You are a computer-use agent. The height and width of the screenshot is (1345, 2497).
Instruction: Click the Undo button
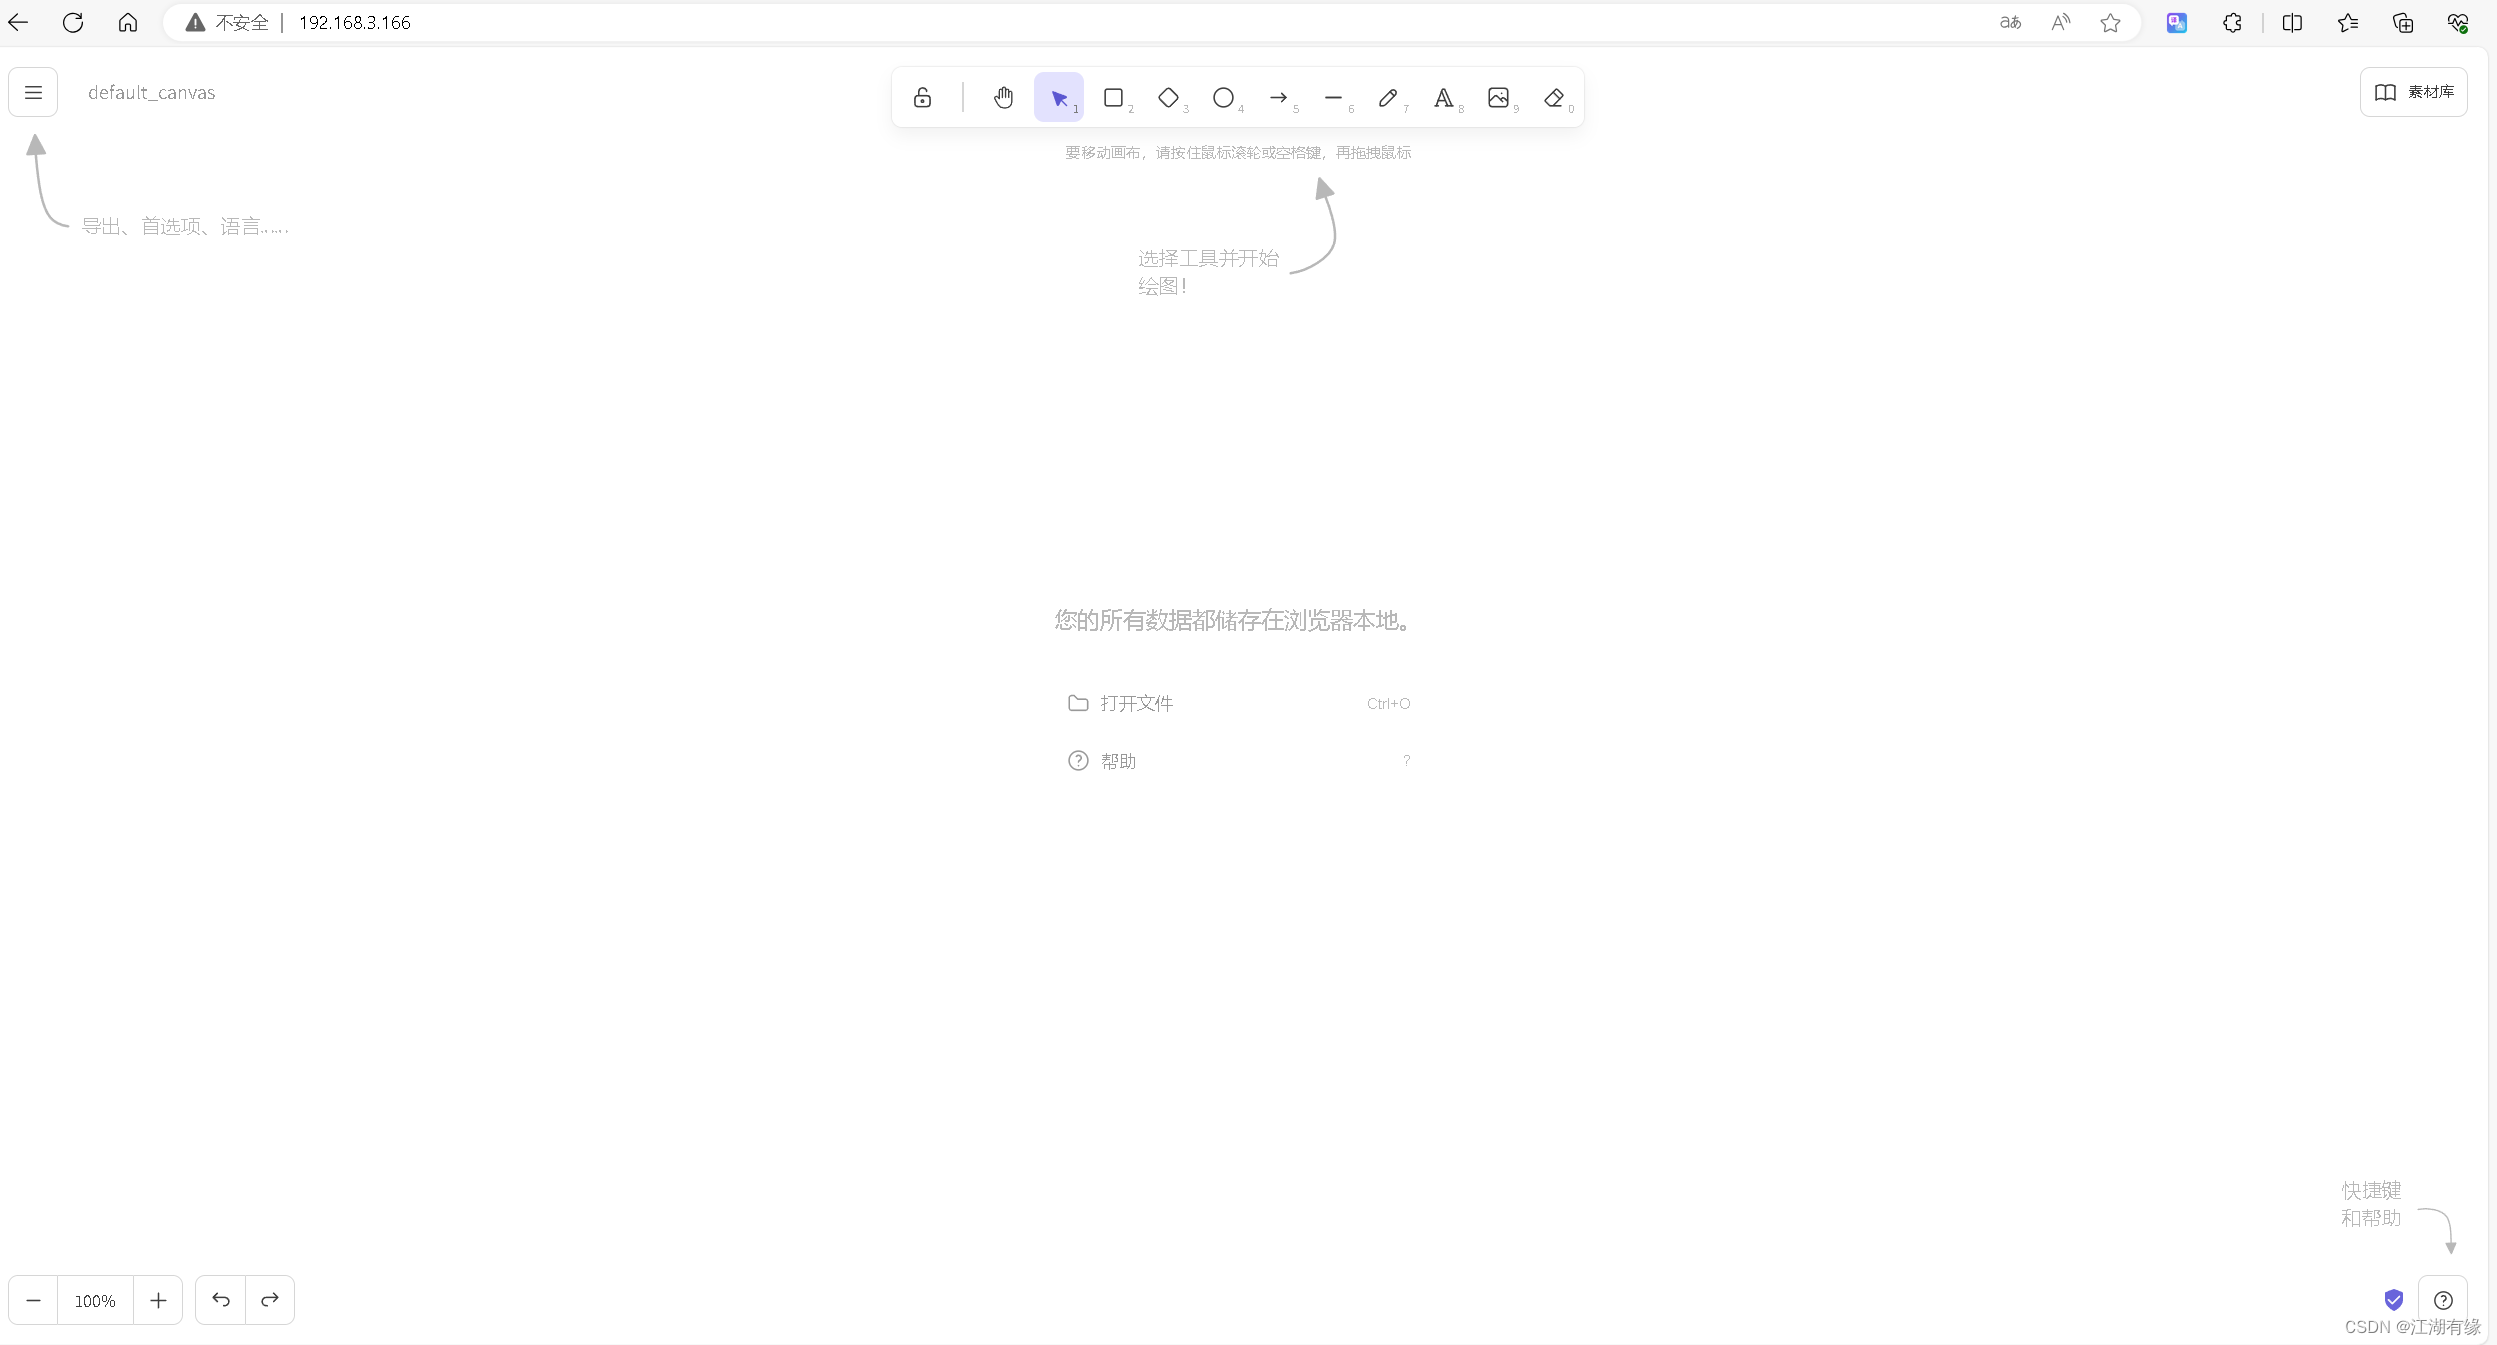(221, 1300)
